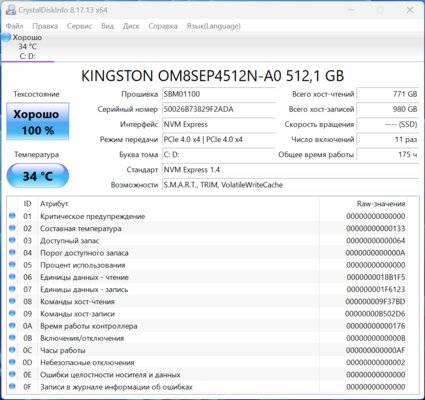Click the blue Хорошо 100 % health status button

click(38, 121)
